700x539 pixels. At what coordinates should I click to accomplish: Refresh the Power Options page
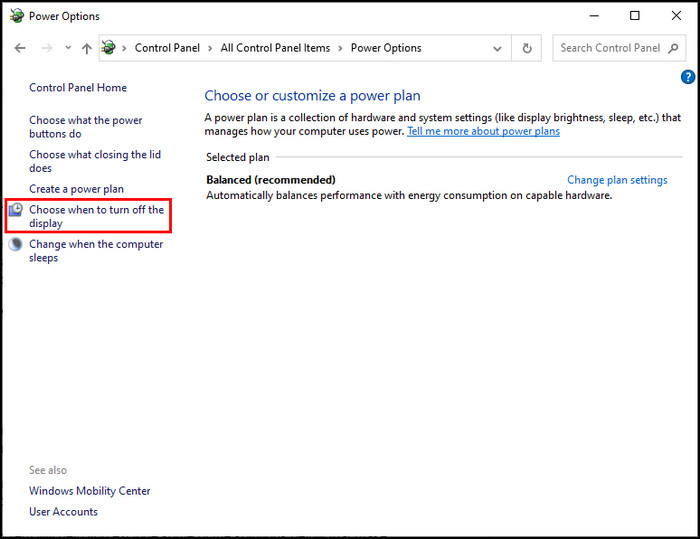pyautogui.click(x=527, y=48)
